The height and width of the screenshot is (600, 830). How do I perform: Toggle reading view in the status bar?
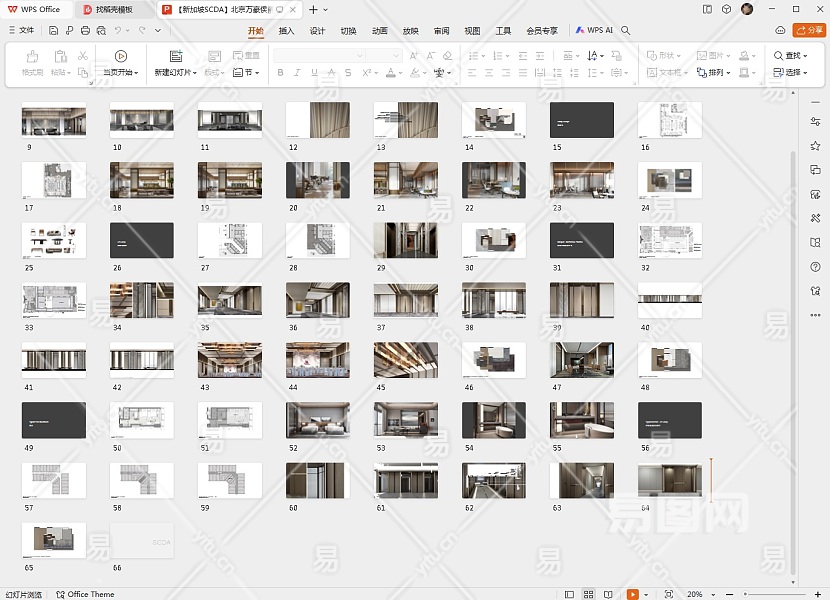pos(610,594)
